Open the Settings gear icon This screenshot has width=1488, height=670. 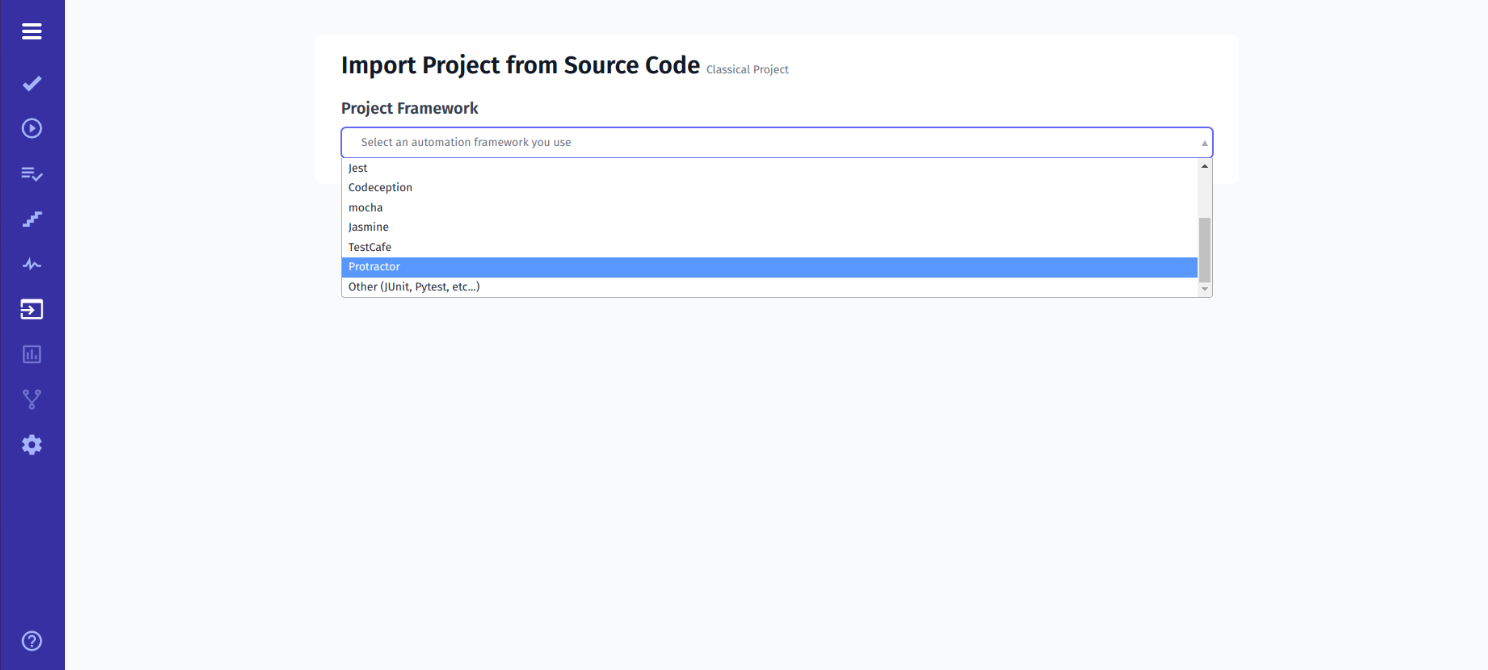click(31, 444)
